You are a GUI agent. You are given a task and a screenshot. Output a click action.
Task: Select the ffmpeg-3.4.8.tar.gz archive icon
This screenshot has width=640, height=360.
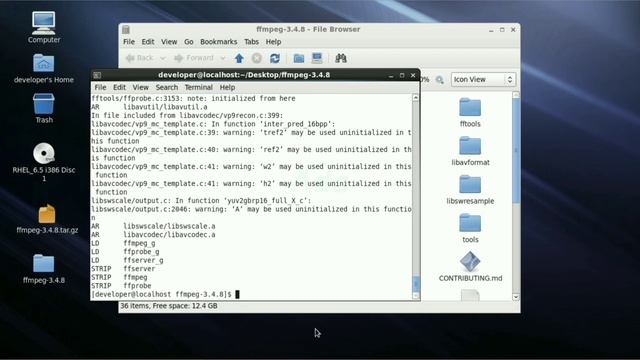tap(47, 219)
